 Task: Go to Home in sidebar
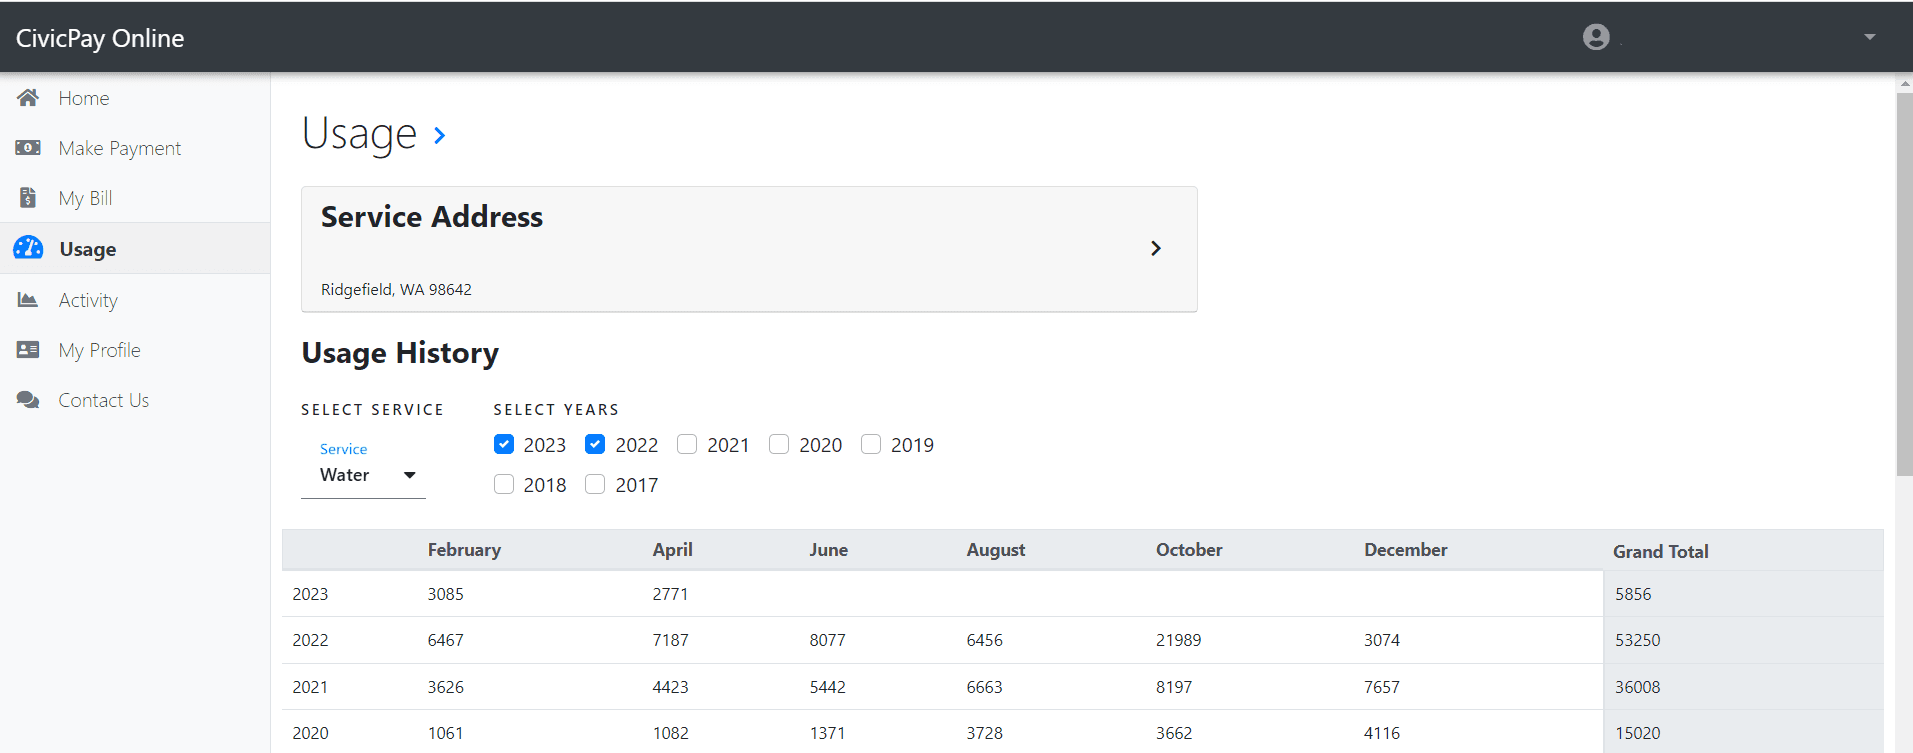(135, 97)
